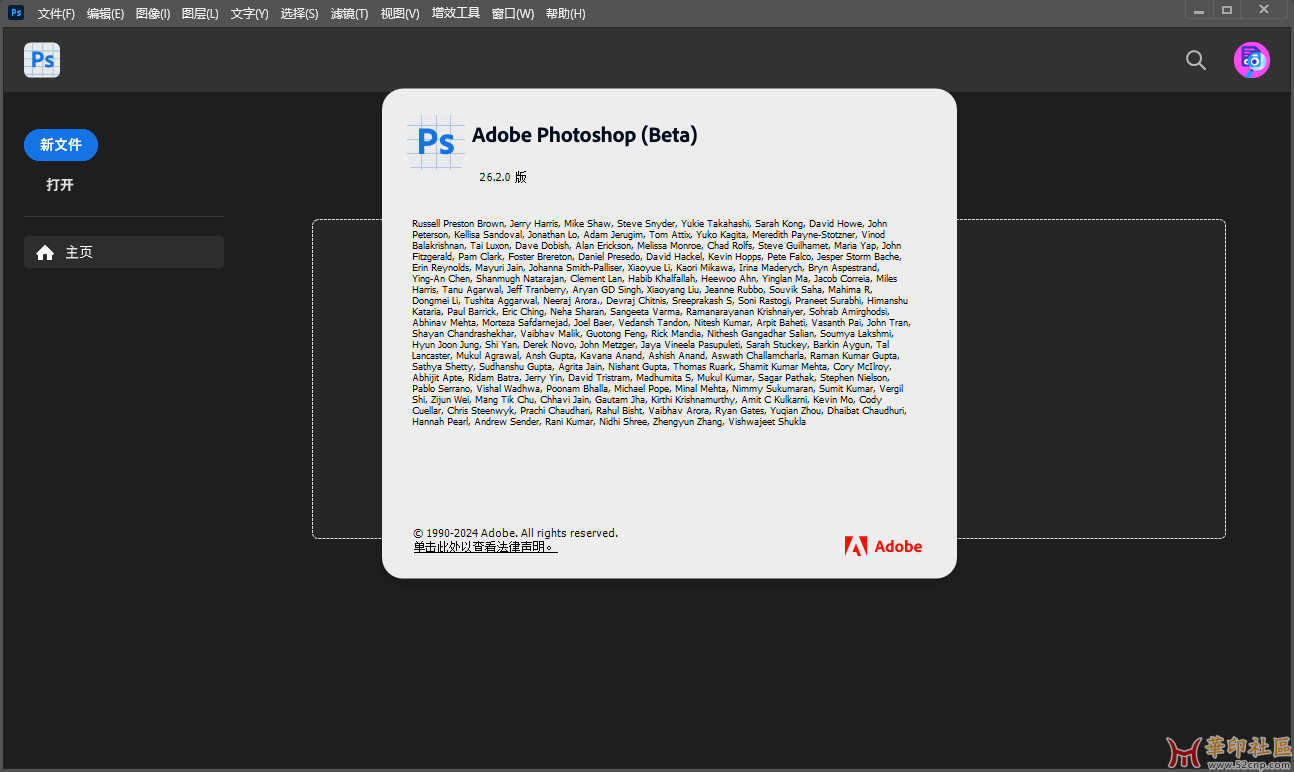Click the 打开 button
Image resolution: width=1294 pixels, height=772 pixels.
coord(60,185)
